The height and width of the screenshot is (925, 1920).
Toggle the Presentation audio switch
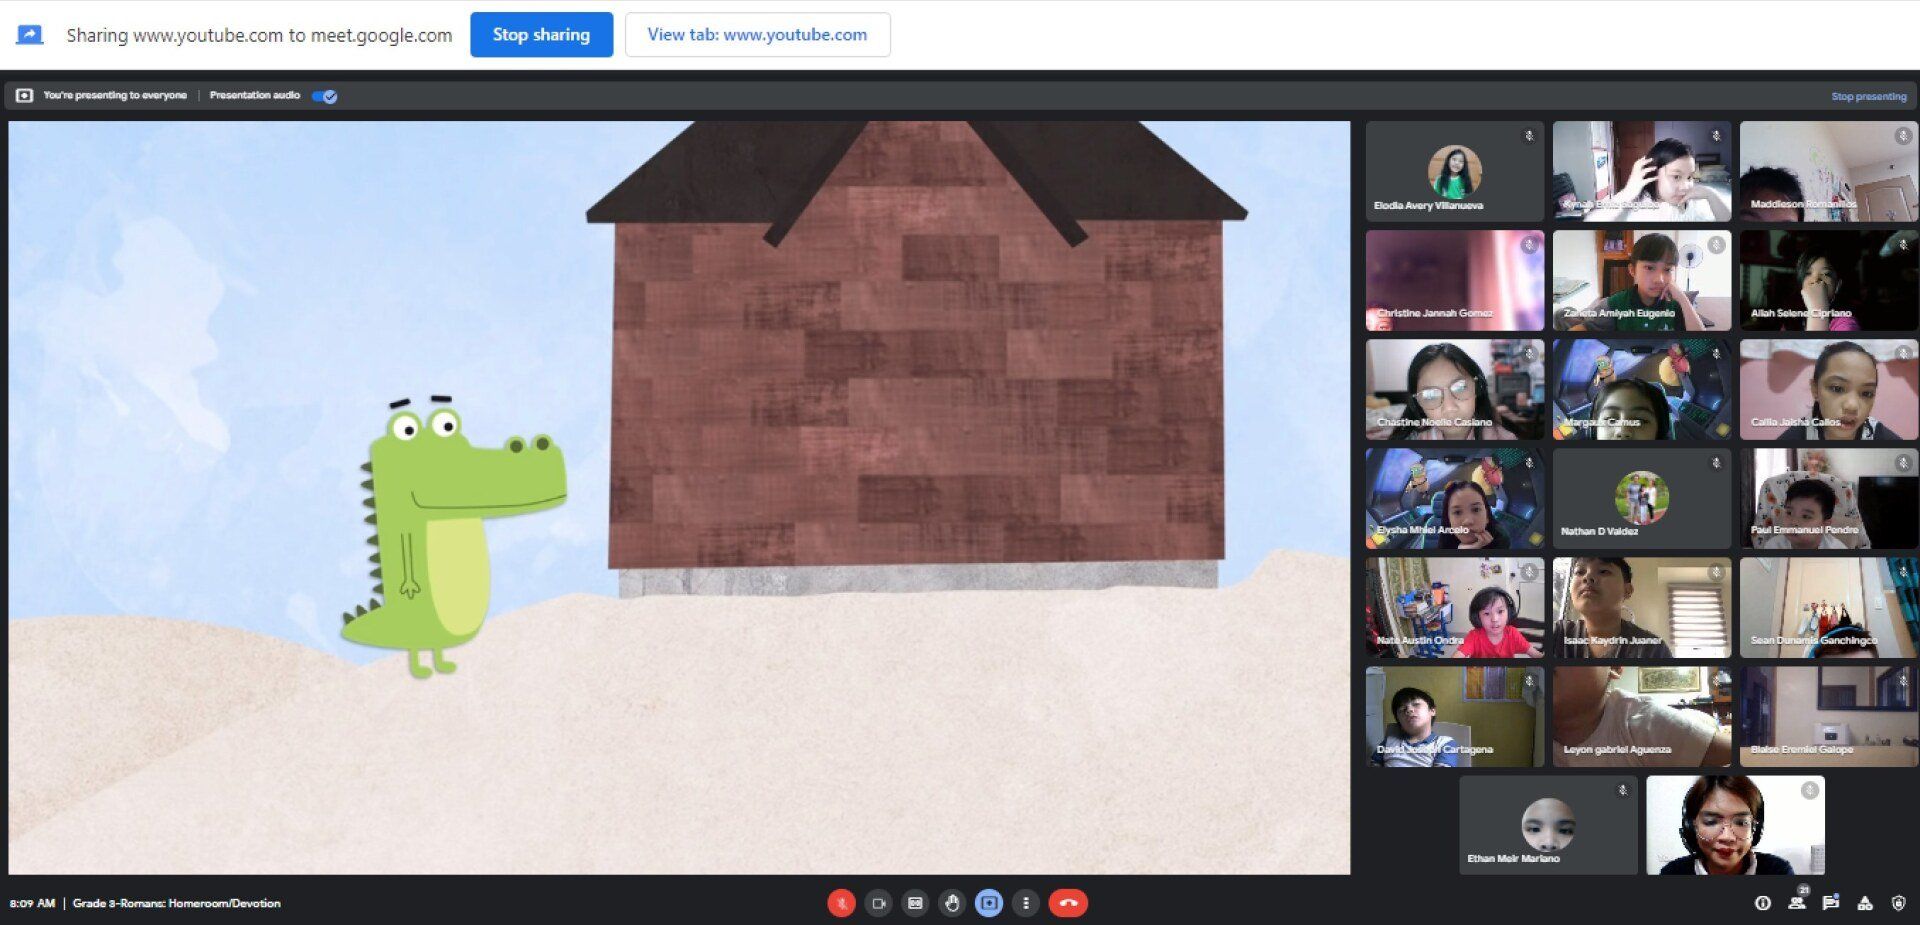coord(324,96)
